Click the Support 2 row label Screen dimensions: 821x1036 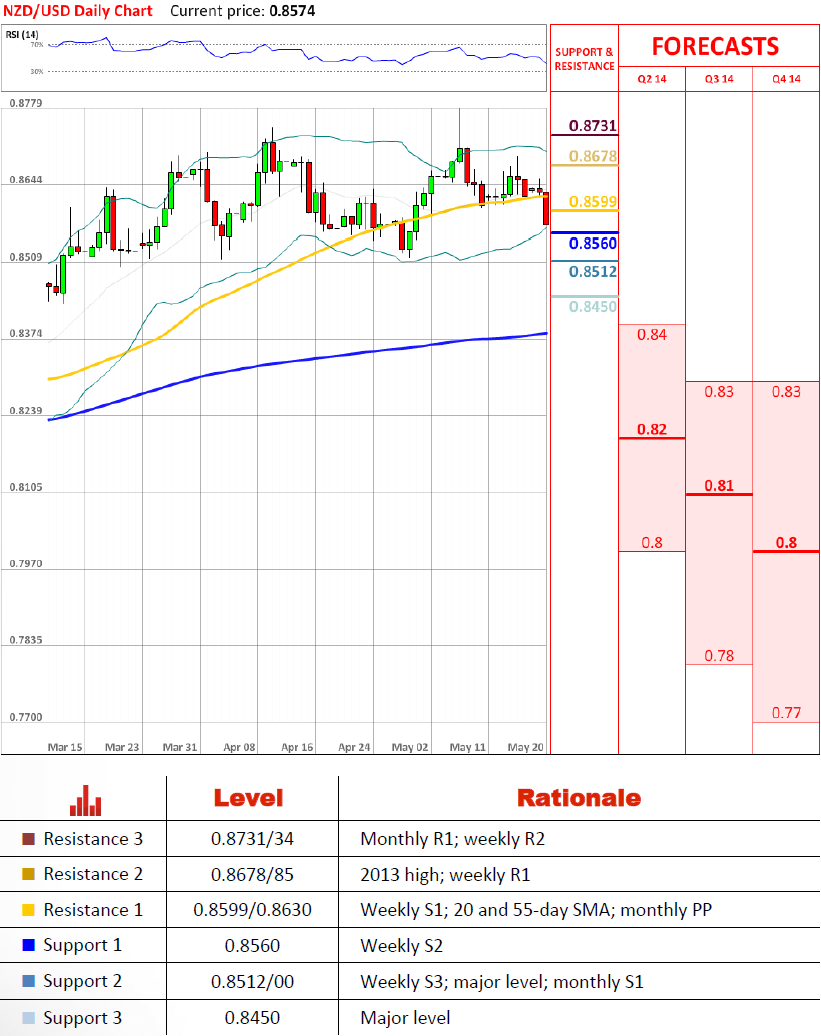[x=83, y=982]
